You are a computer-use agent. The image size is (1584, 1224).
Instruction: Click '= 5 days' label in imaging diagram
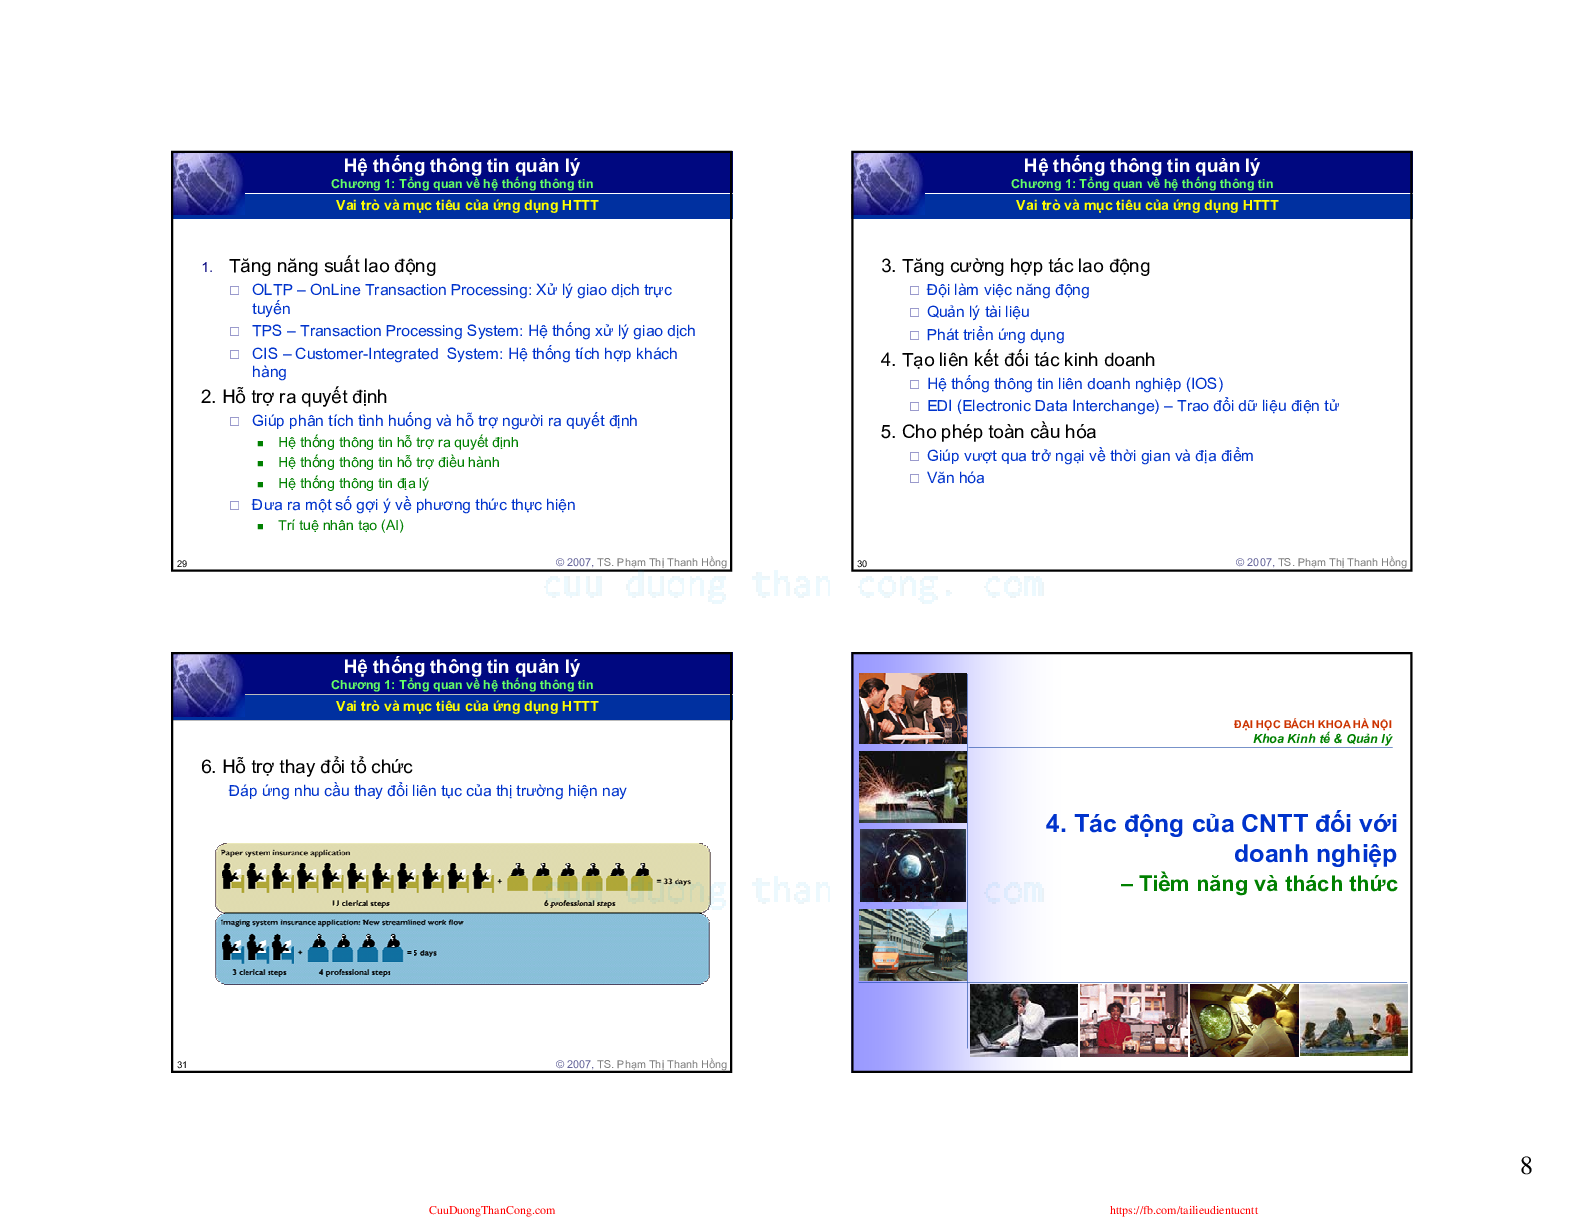(x=422, y=953)
